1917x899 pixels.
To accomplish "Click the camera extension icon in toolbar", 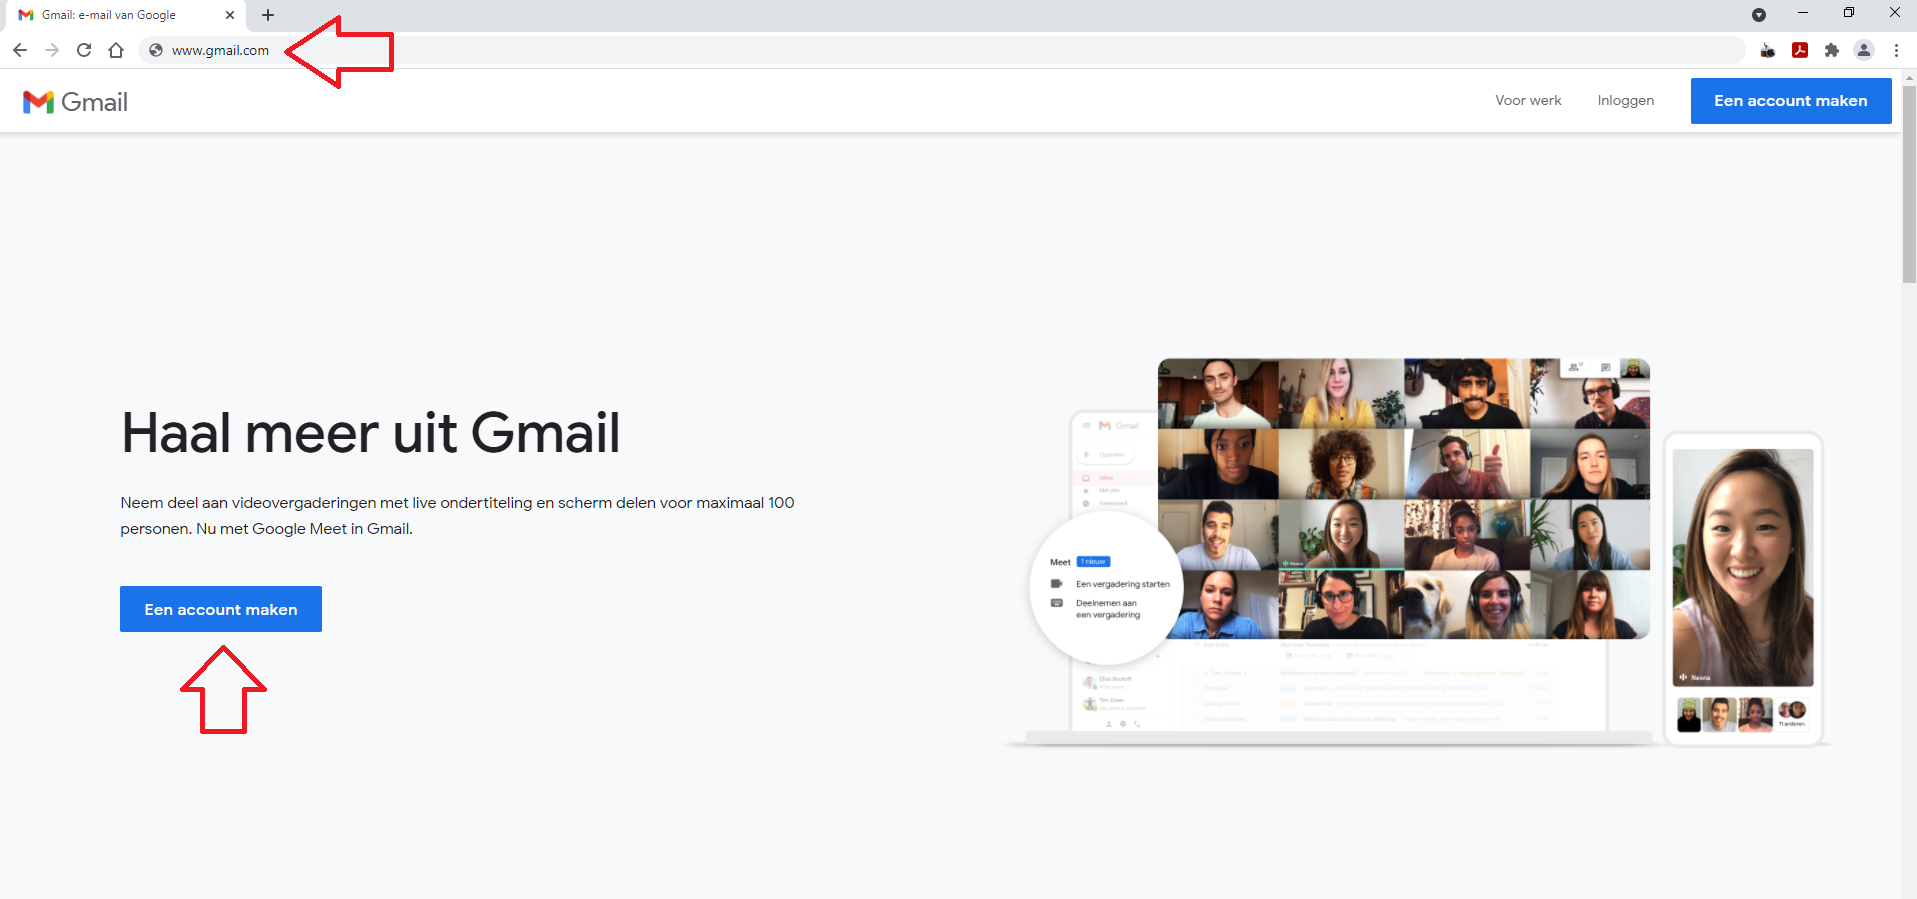I will (x=1768, y=50).
